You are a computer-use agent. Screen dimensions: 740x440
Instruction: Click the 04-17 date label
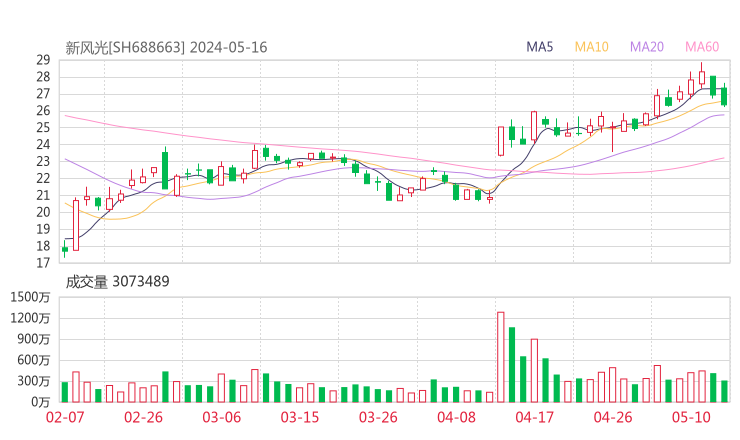click(535, 417)
